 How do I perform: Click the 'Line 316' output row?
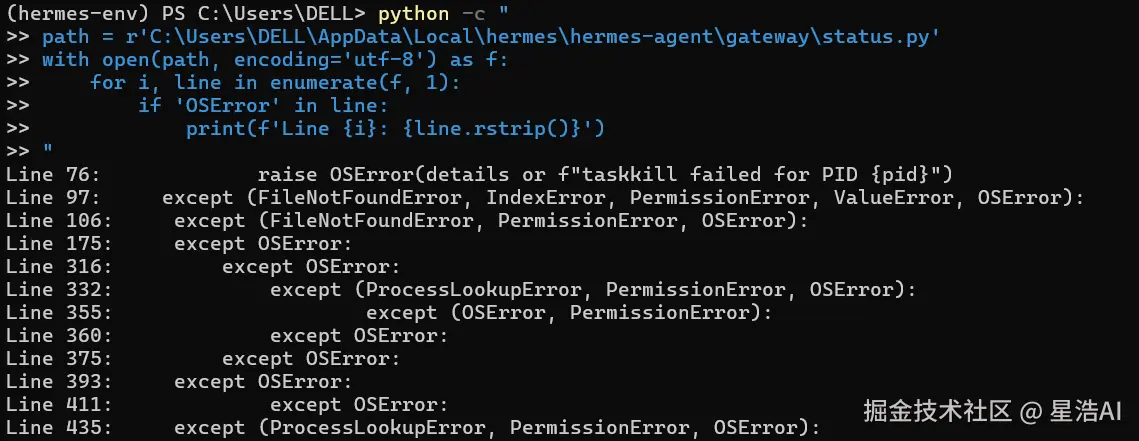pos(310,266)
